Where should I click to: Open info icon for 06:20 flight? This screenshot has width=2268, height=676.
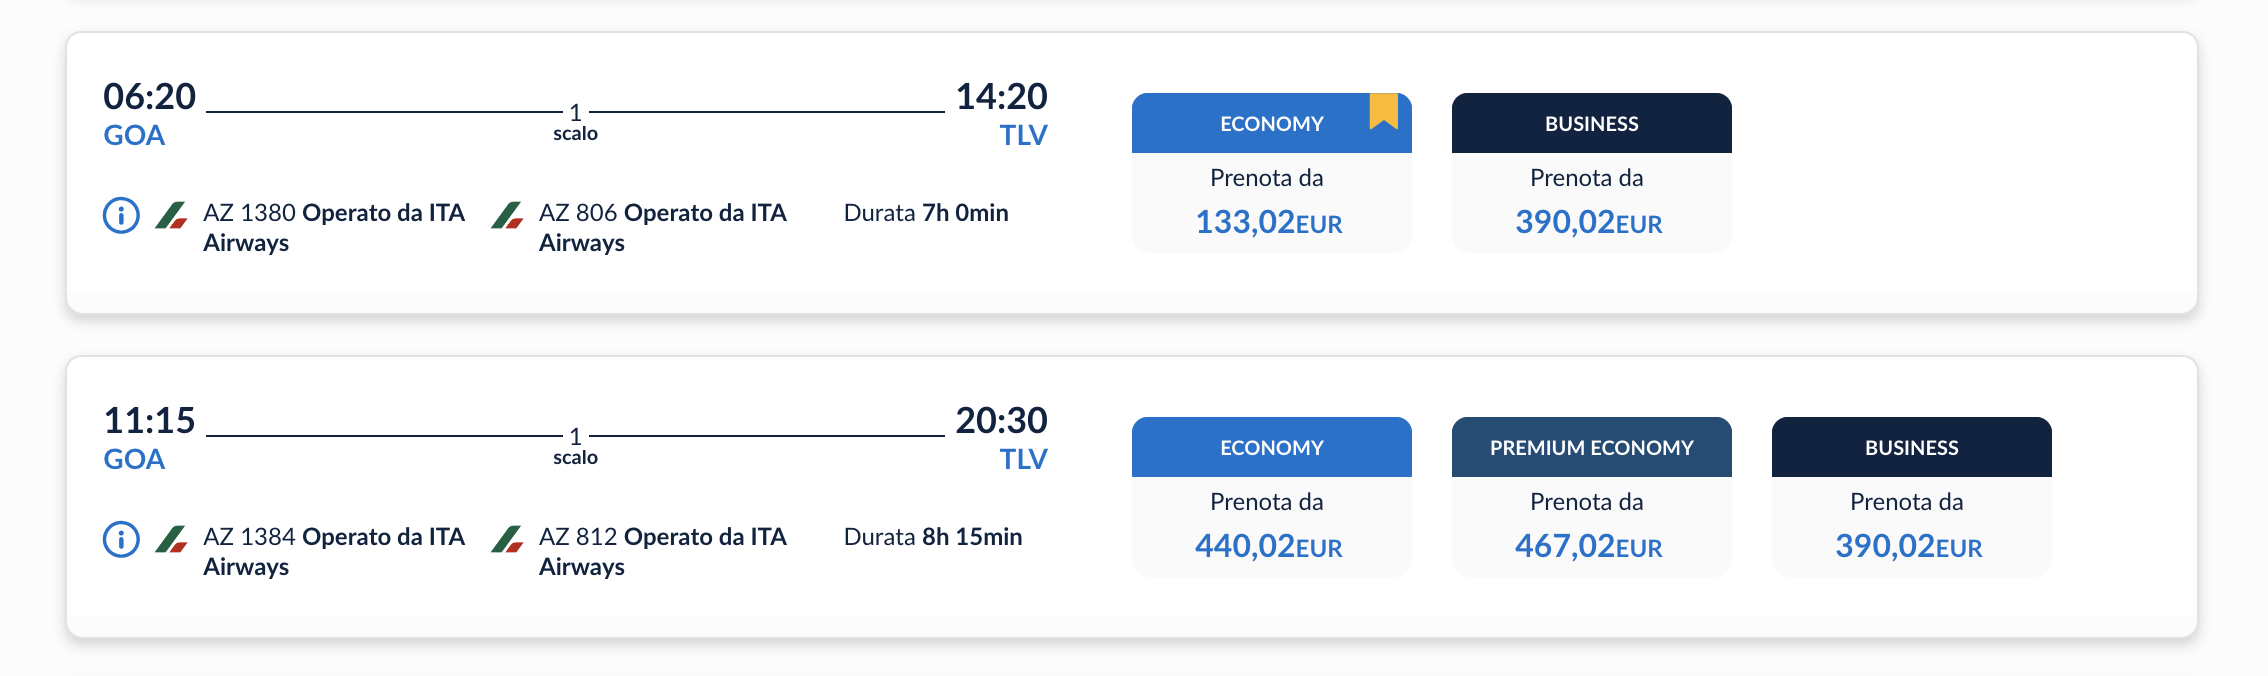tap(121, 215)
